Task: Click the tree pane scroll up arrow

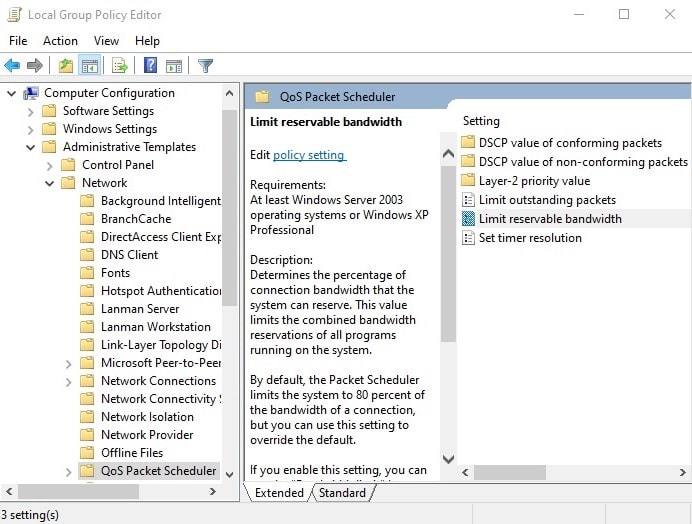Action: click(229, 93)
